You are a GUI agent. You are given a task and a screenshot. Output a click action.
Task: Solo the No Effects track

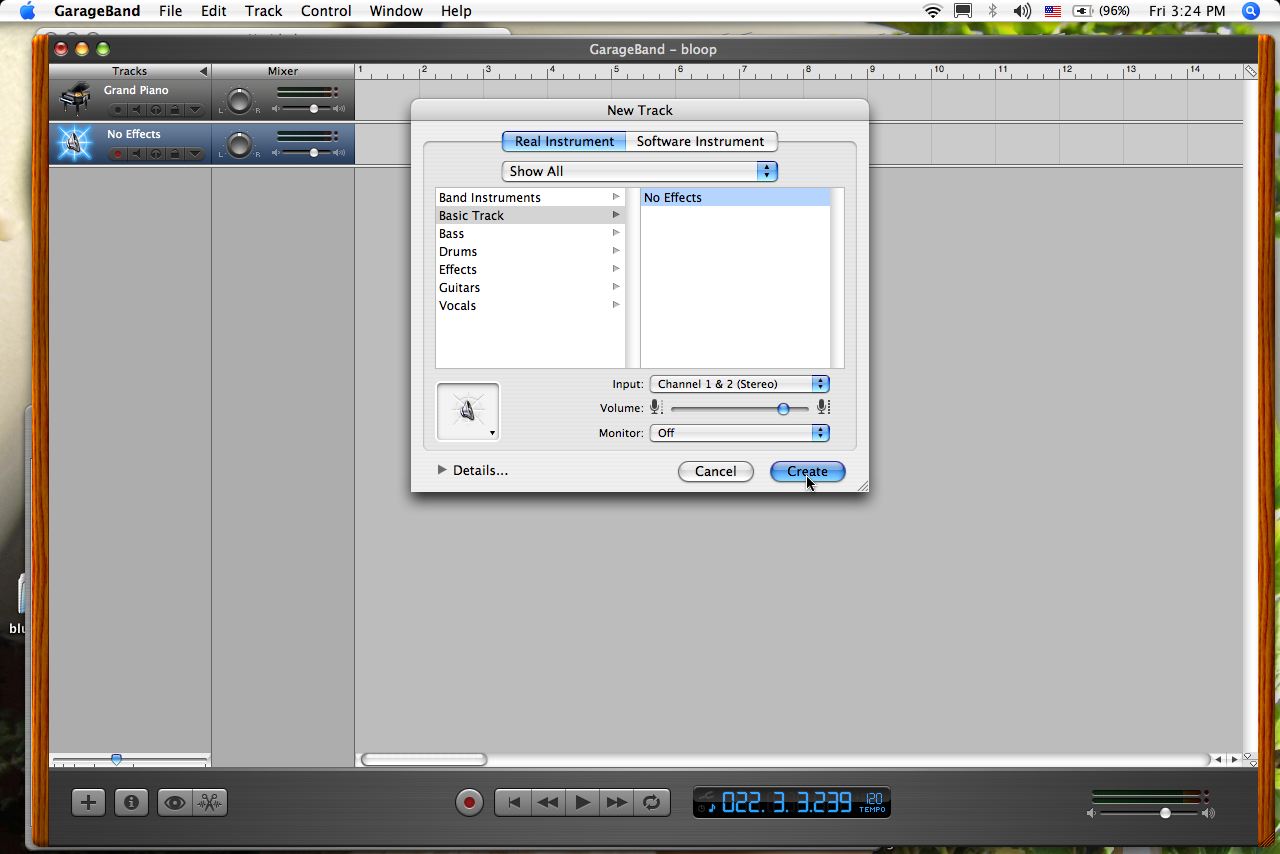[x=156, y=154]
